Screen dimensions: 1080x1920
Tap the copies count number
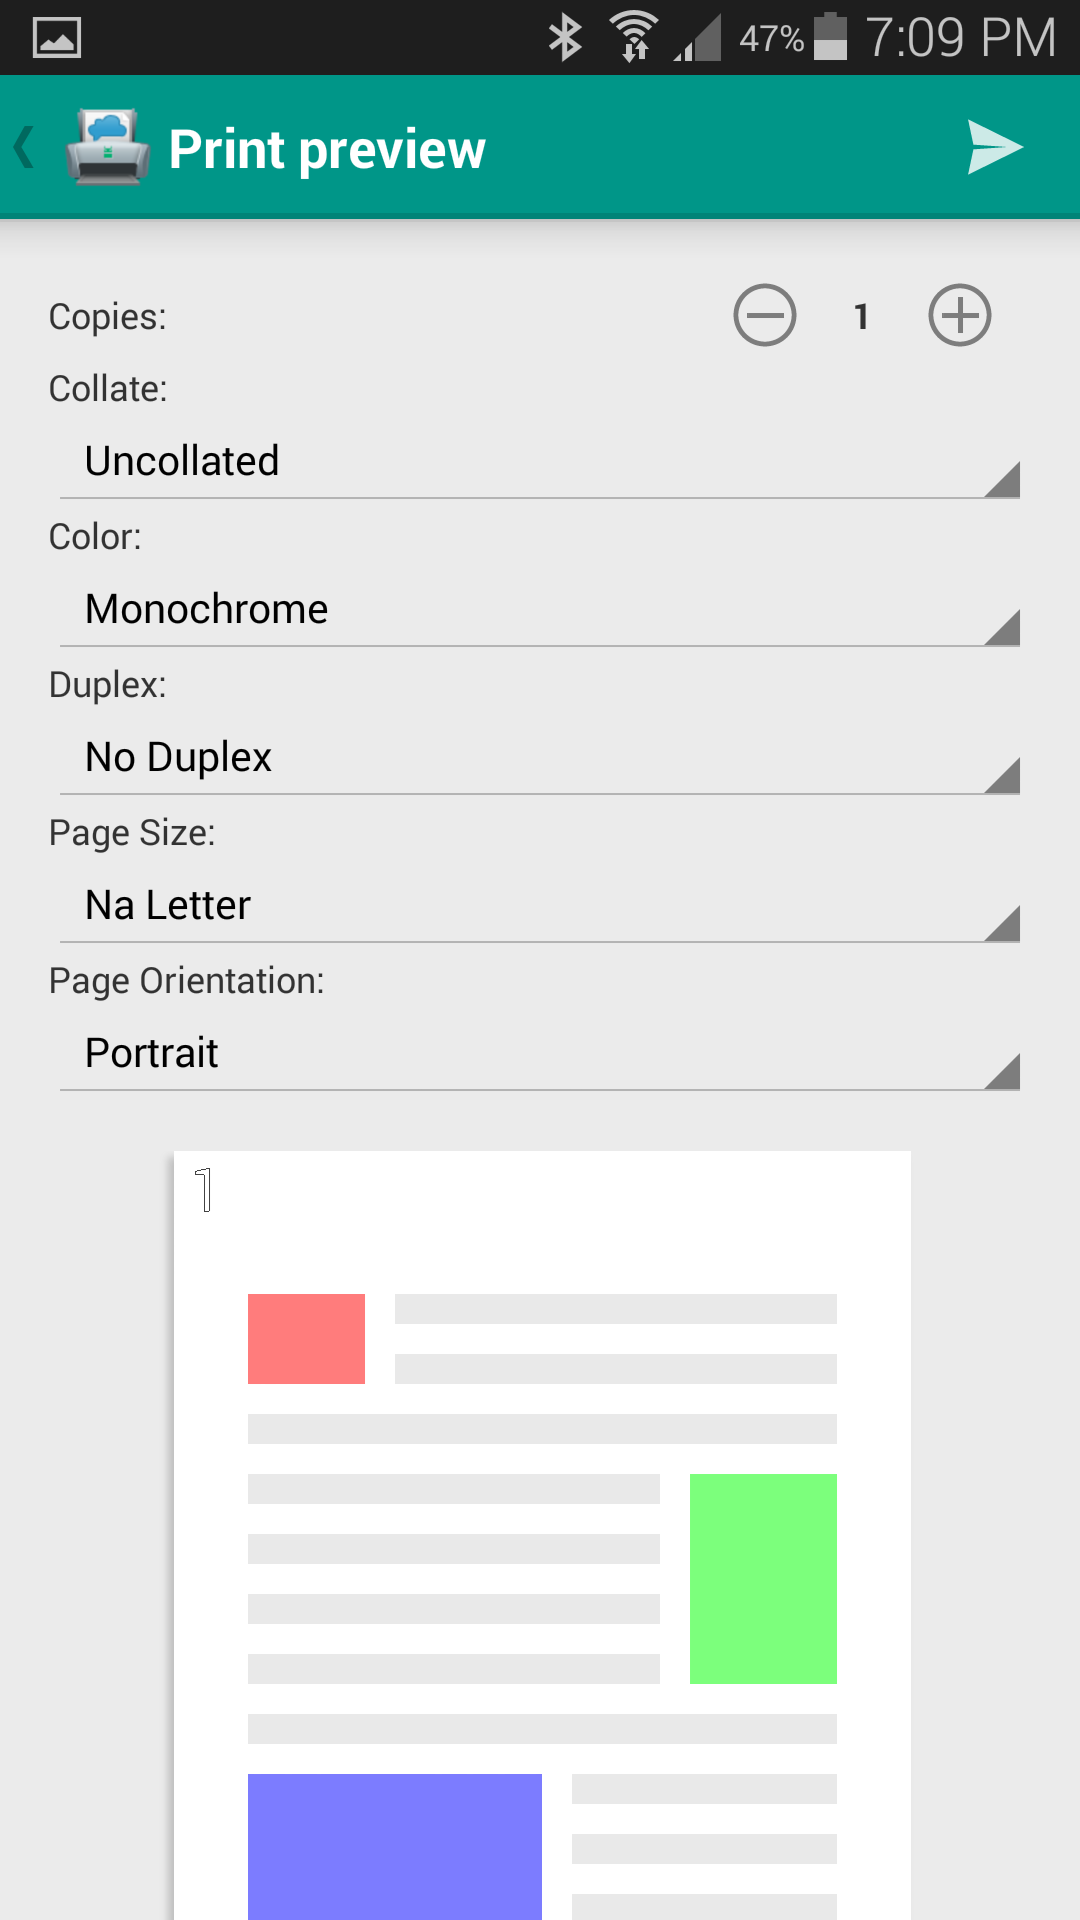click(861, 317)
